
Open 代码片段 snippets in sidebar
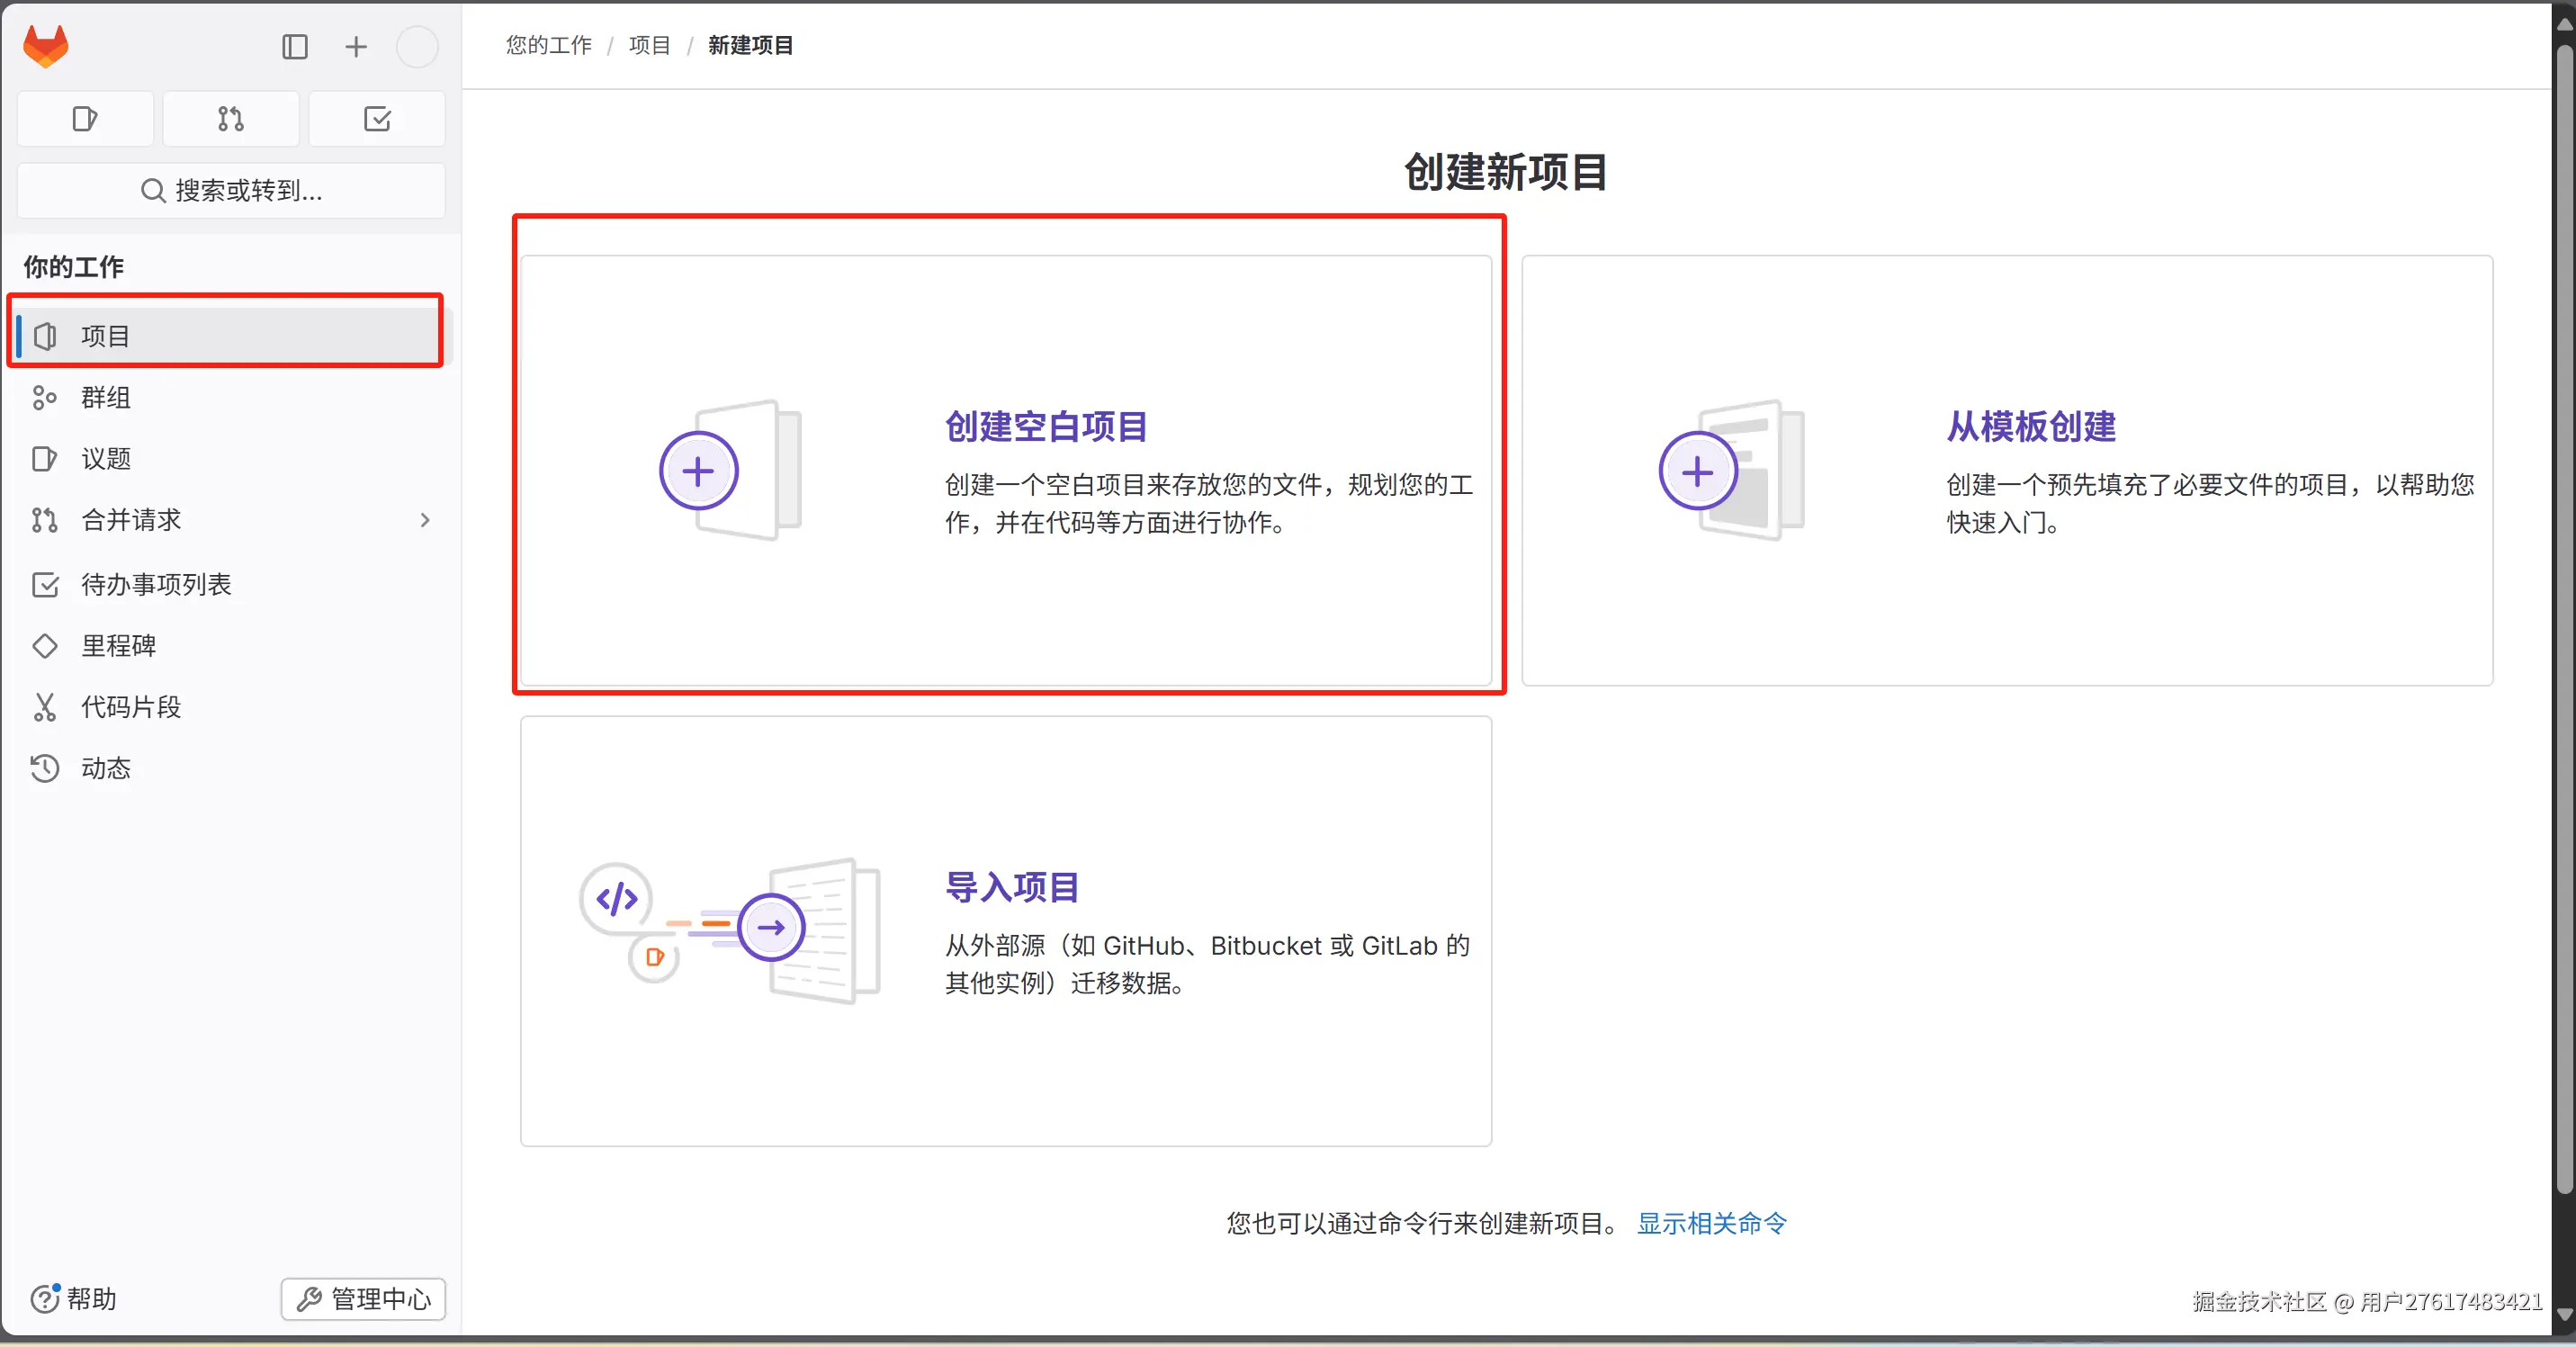tap(131, 707)
